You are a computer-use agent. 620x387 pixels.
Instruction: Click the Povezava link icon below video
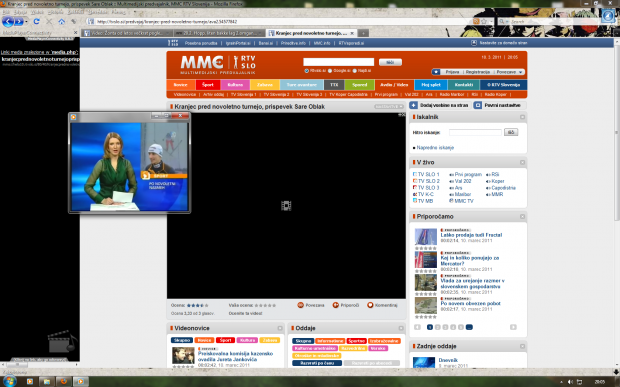[301, 305]
